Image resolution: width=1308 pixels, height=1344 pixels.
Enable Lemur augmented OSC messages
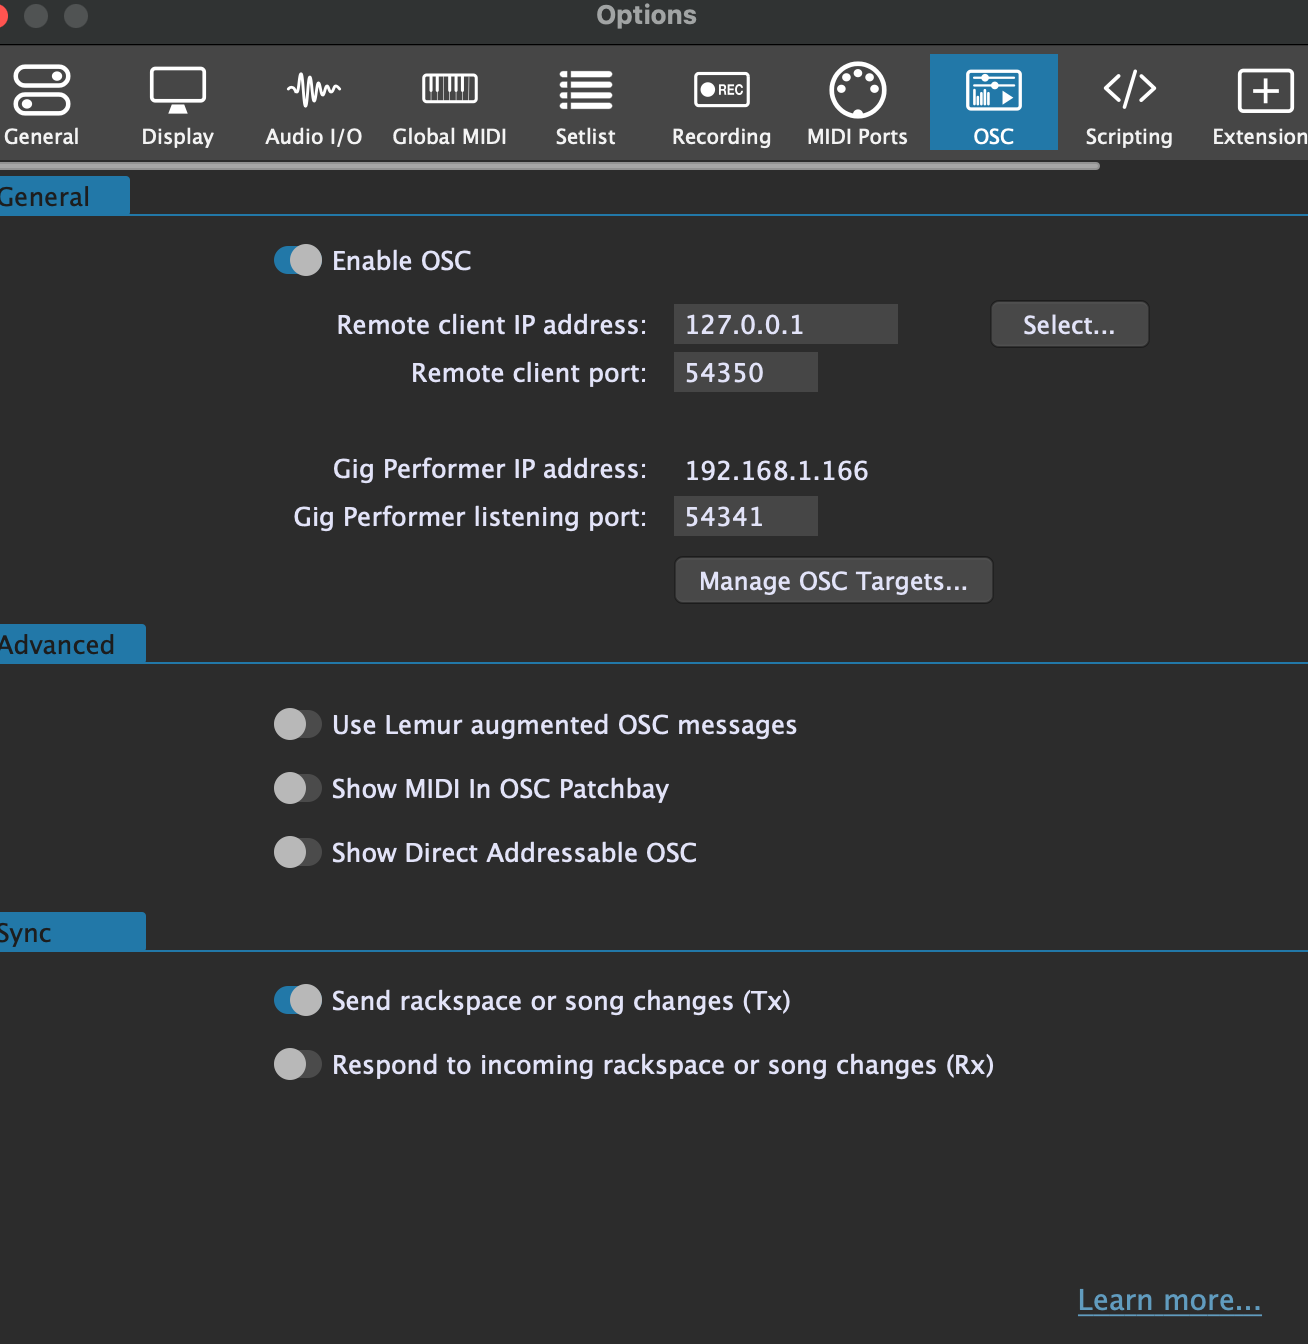[x=298, y=725]
